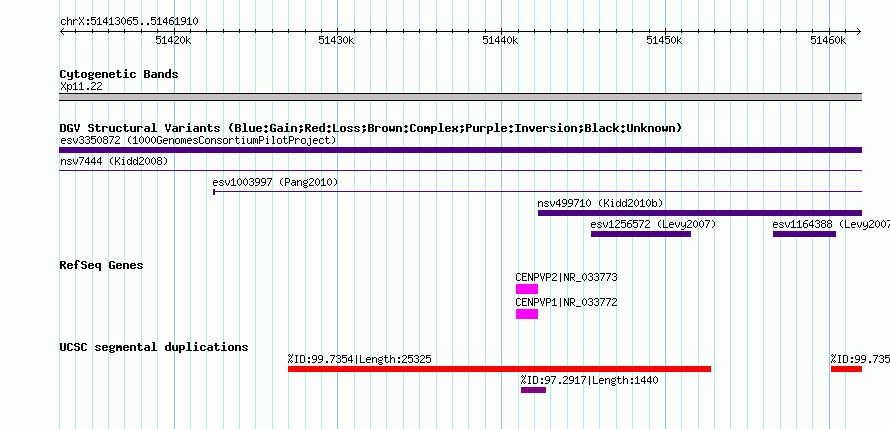Screen dimensions: 890x429
Task: Click the esv1164388 variant bar
Action: [804, 234]
